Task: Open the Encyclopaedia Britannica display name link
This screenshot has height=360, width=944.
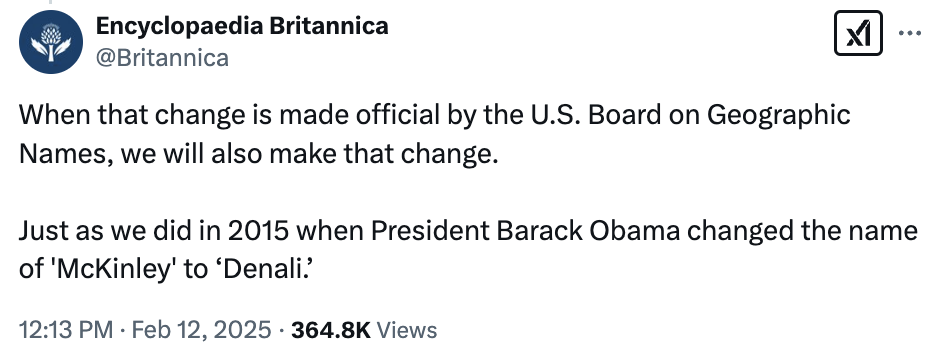Action: tap(242, 25)
